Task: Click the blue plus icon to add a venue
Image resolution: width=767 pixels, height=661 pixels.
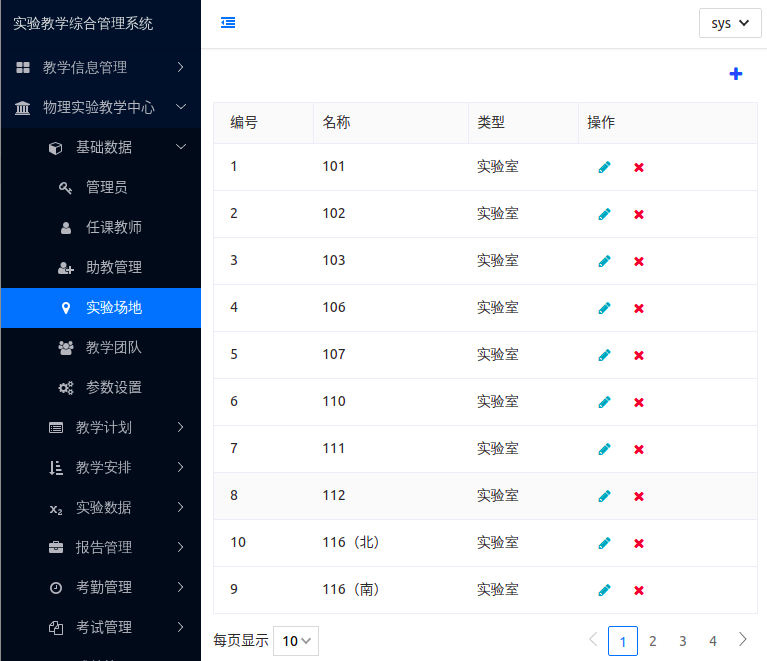Action: pyautogui.click(x=736, y=74)
